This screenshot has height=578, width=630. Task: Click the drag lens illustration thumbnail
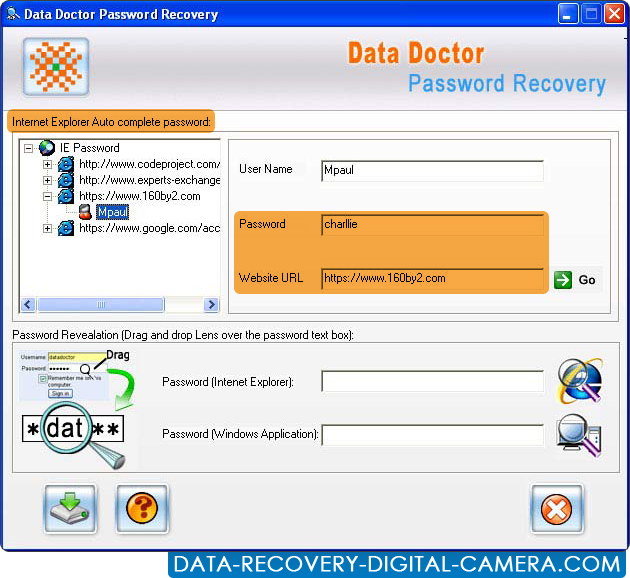(76, 409)
